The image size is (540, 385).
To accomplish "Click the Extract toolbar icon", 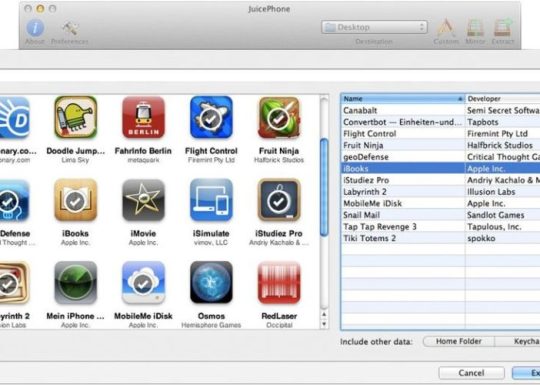I will pyautogui.click(x=502, y=28).
